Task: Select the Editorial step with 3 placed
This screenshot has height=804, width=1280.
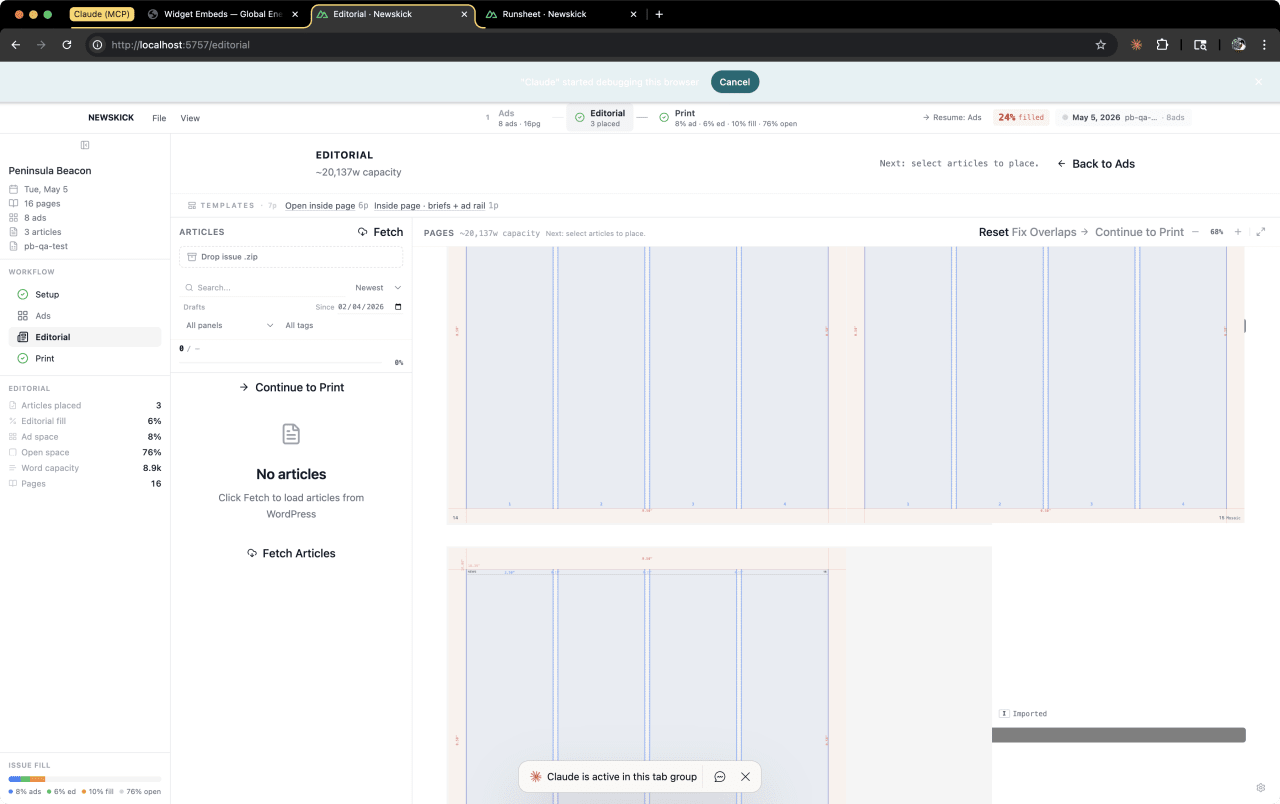Action: [x=600, y=118]
